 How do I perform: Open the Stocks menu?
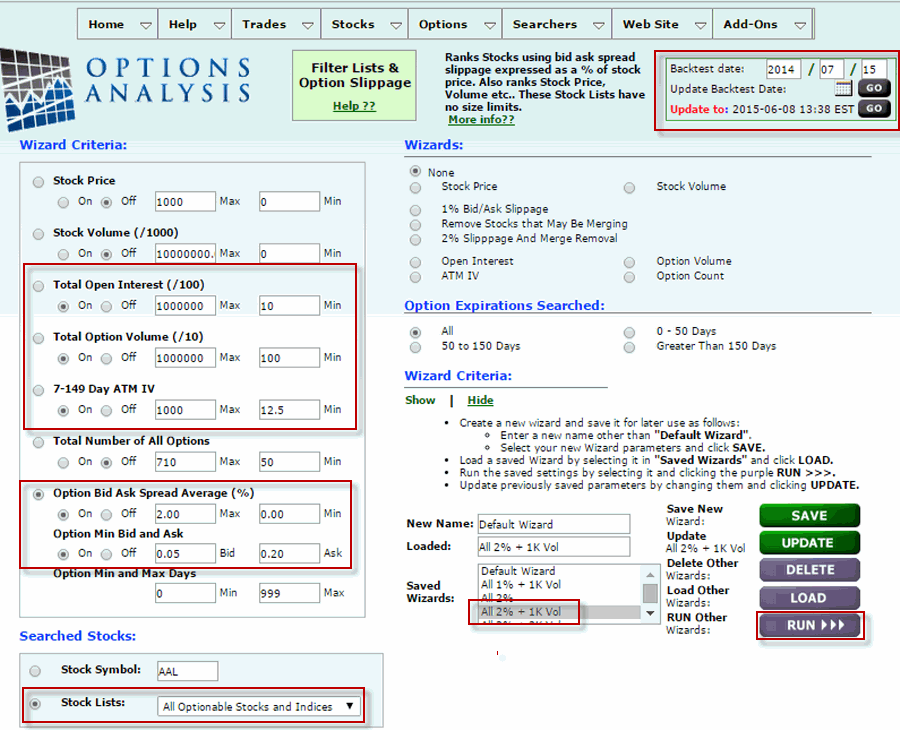364,24
